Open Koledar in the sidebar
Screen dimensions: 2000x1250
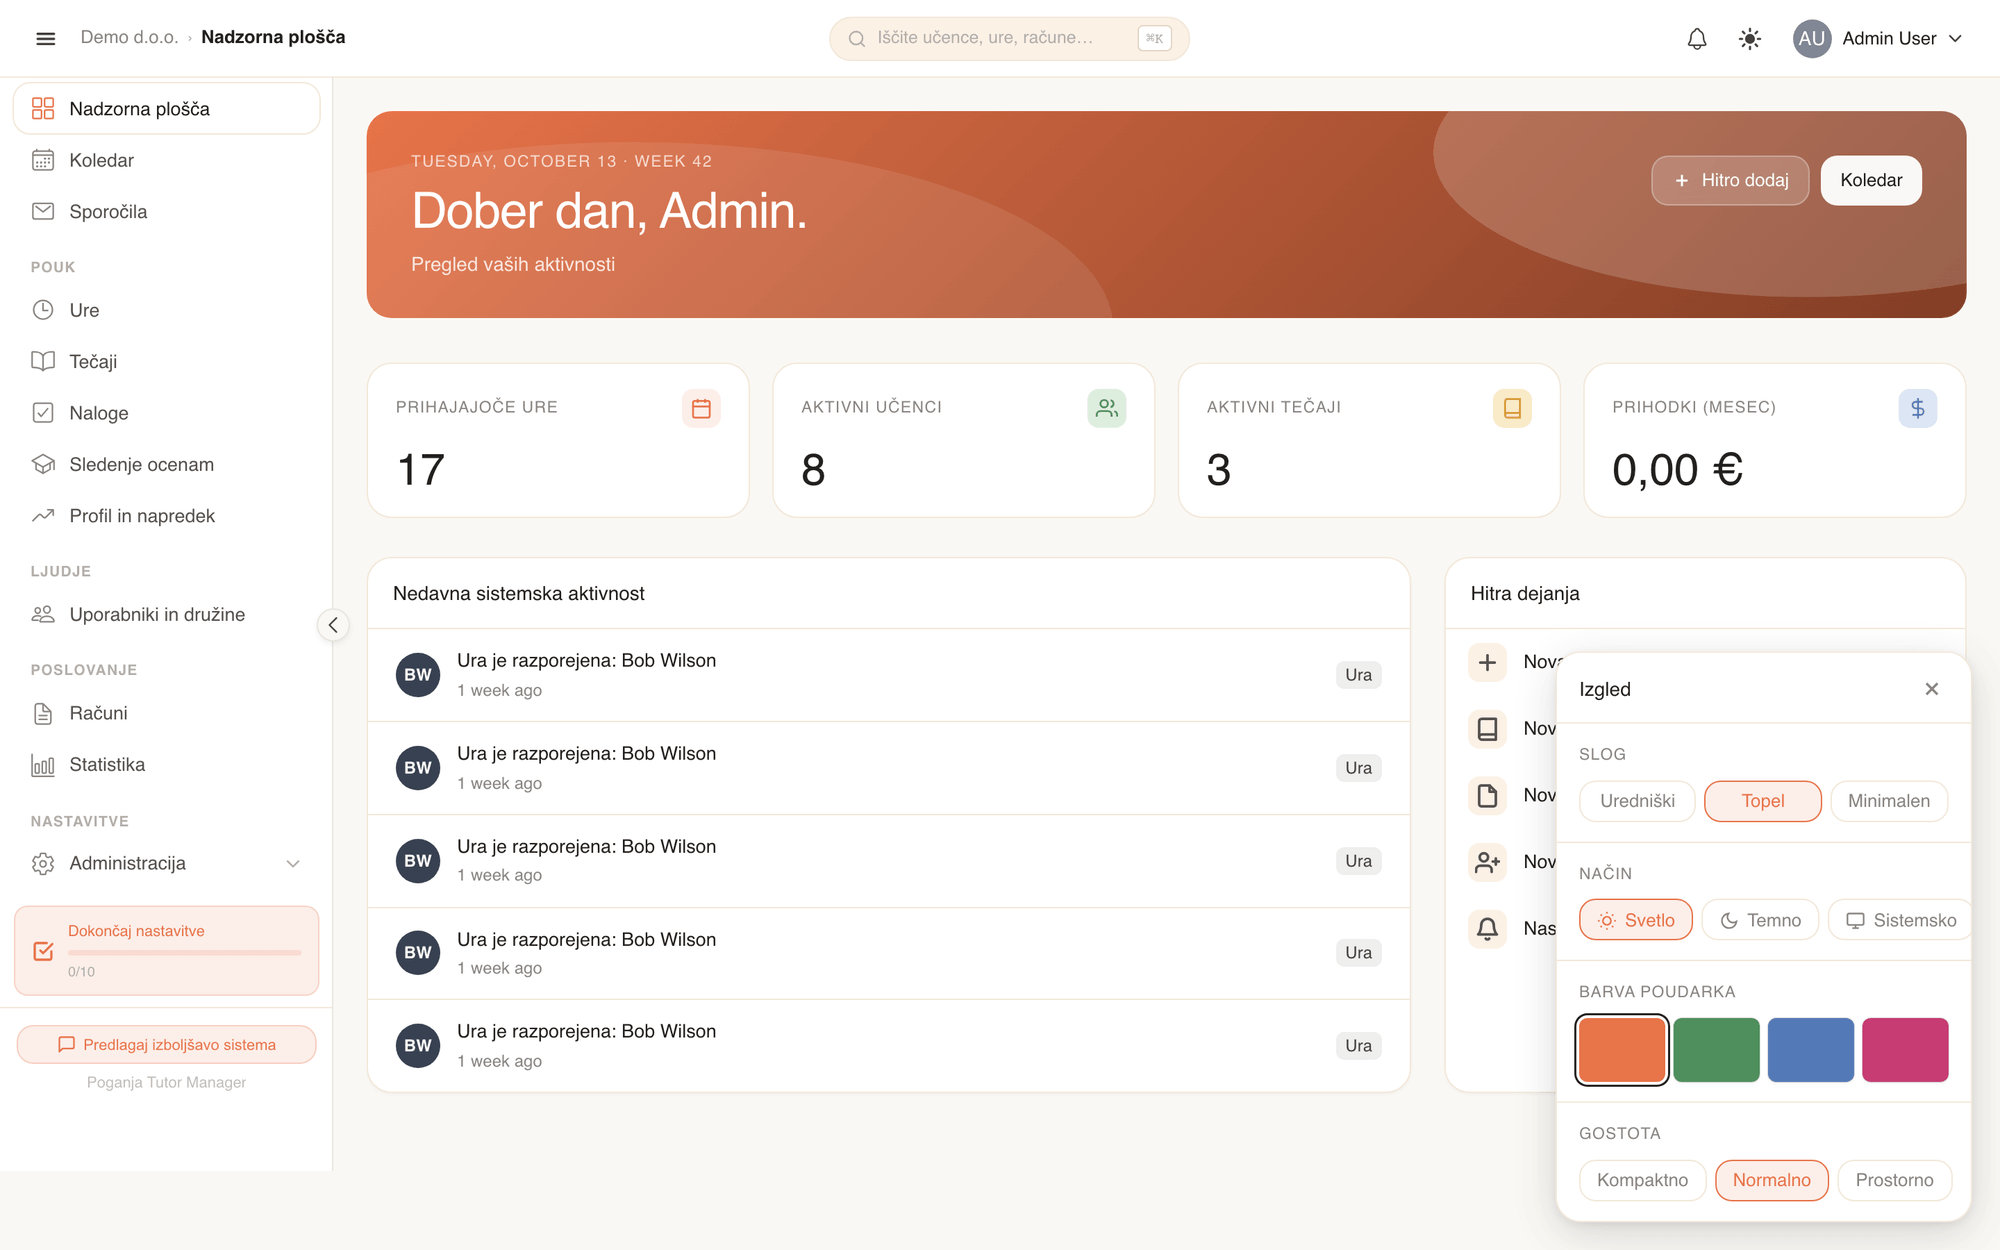(x=166, y=160)
